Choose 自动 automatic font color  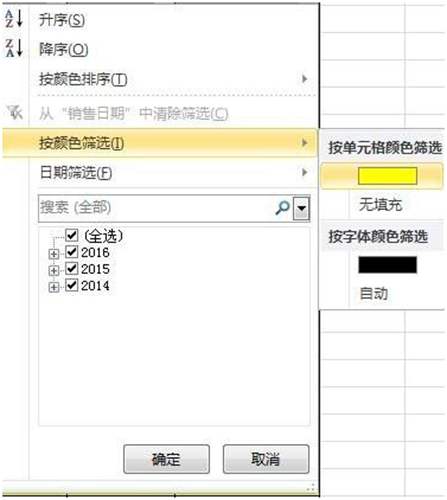pos(374,293)
